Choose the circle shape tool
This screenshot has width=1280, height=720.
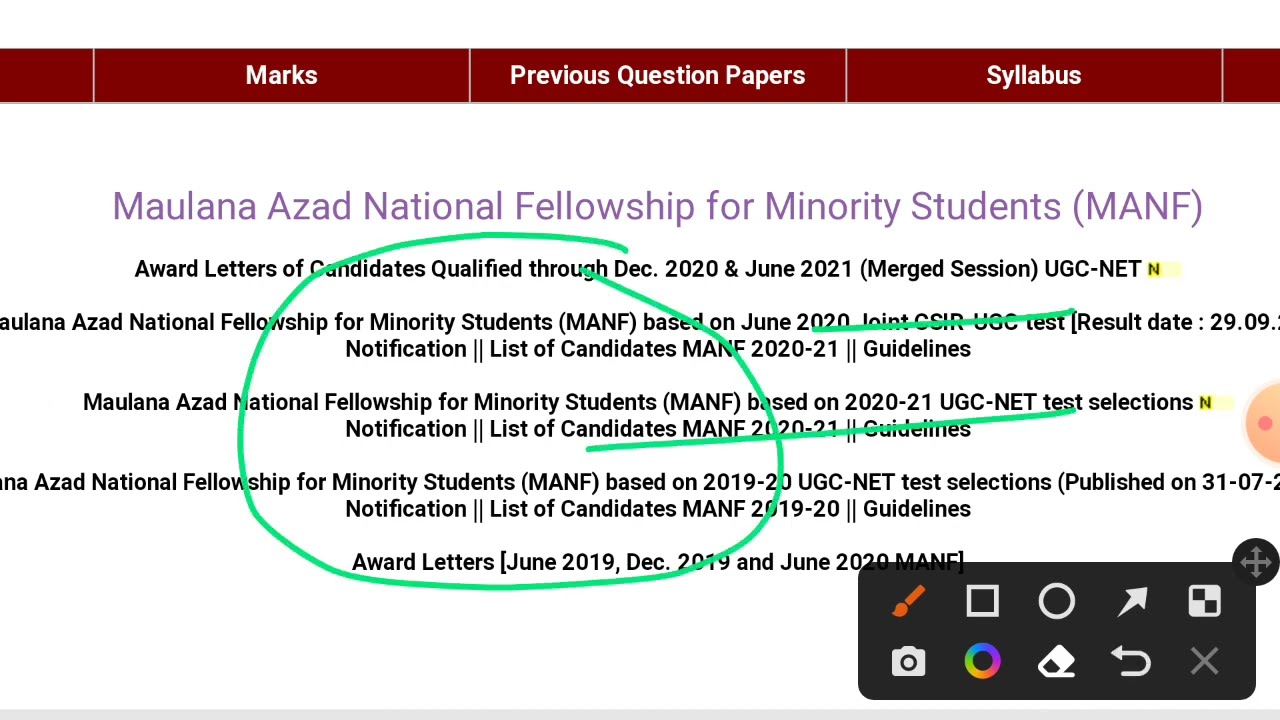click(1057, 602)
